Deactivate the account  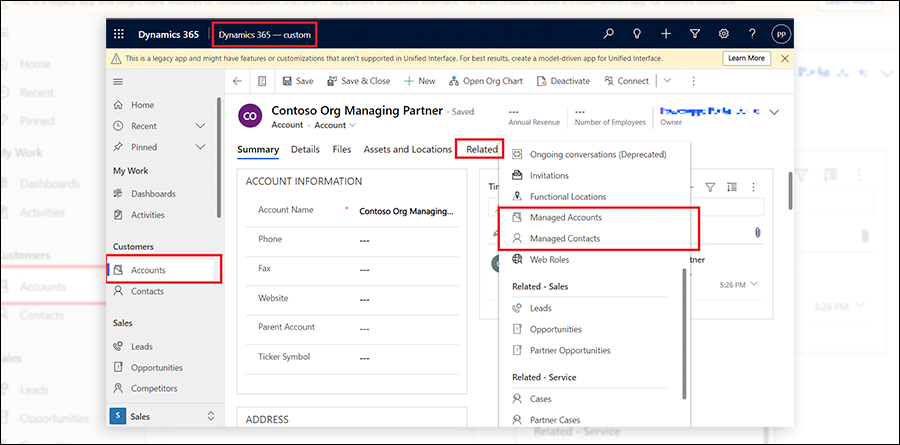564,81
